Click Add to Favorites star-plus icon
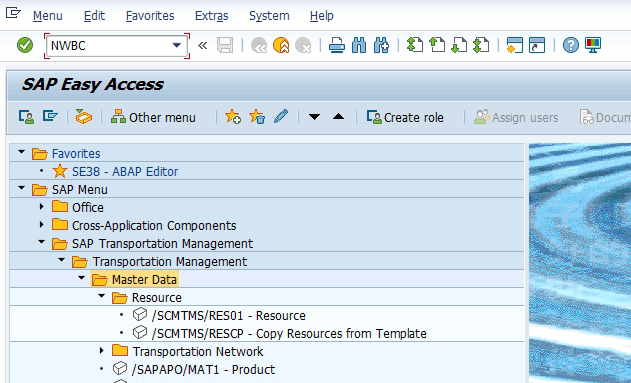This screenshot has height=383, width=631. [x=233, y=117]
